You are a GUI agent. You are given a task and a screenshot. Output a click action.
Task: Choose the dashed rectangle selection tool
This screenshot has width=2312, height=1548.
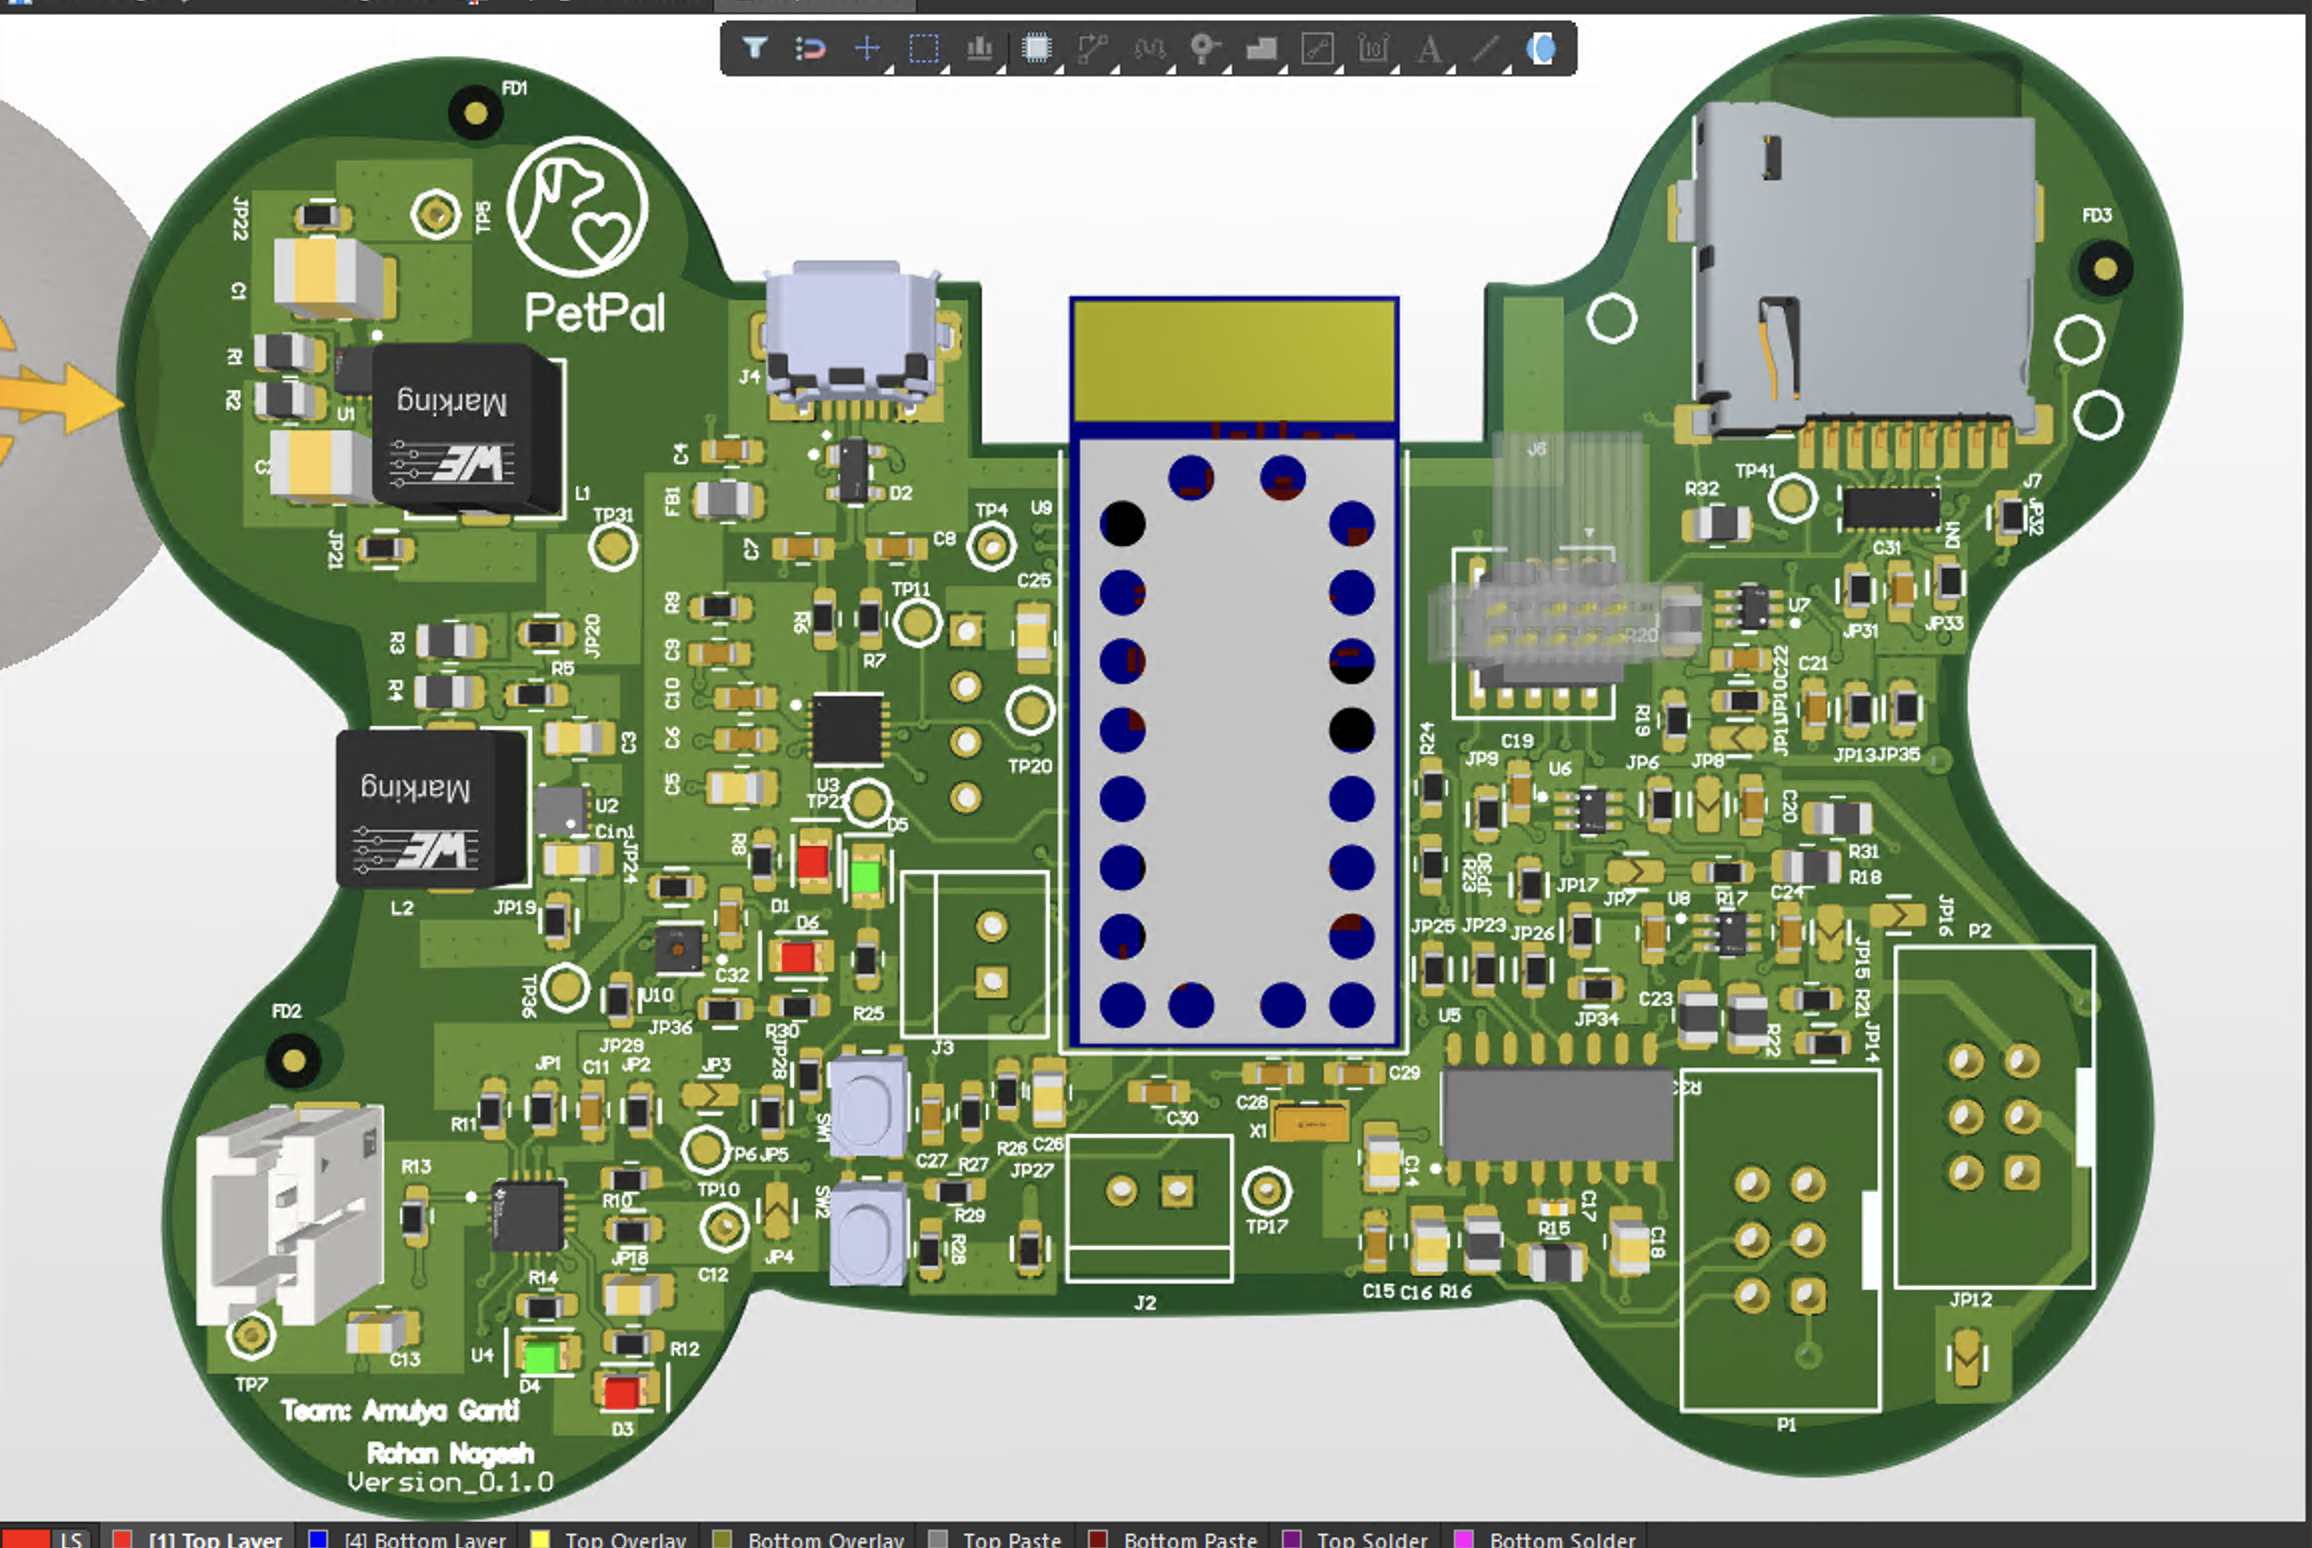(924, 47)
